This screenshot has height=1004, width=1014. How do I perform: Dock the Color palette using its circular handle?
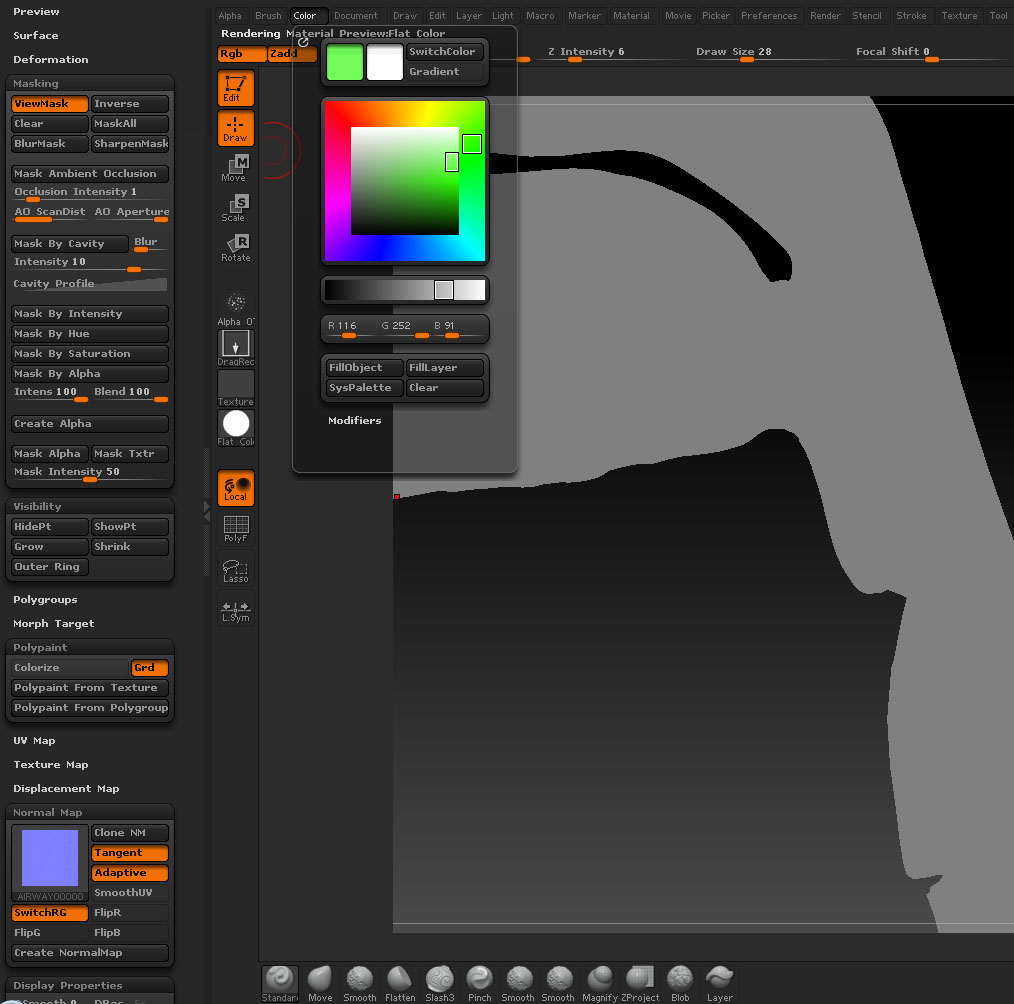click(x=303, y=42)
